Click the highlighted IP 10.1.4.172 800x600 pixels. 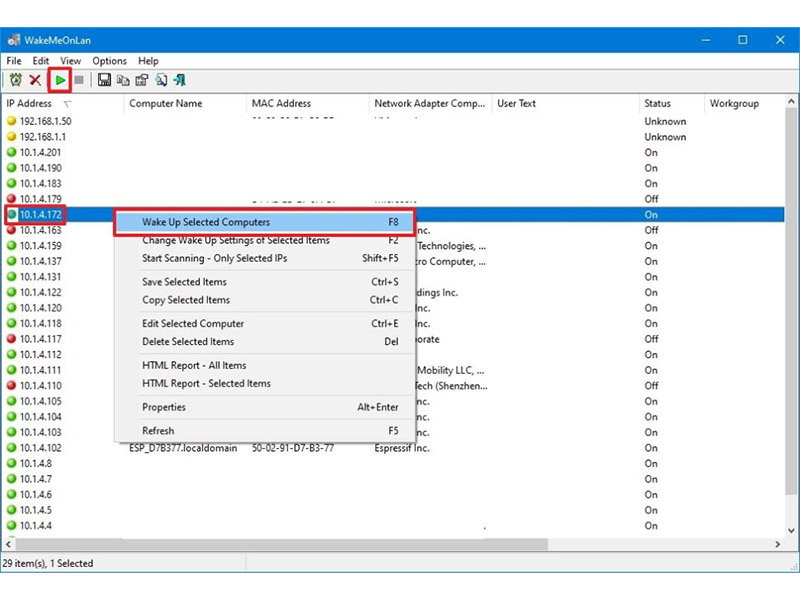[x=41, y=215]
